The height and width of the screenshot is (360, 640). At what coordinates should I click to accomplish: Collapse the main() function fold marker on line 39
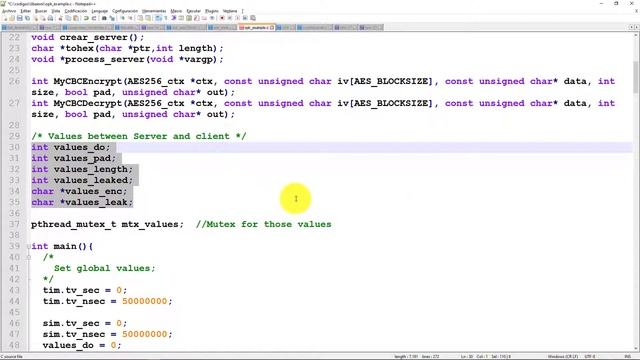(x=28, y=247)
